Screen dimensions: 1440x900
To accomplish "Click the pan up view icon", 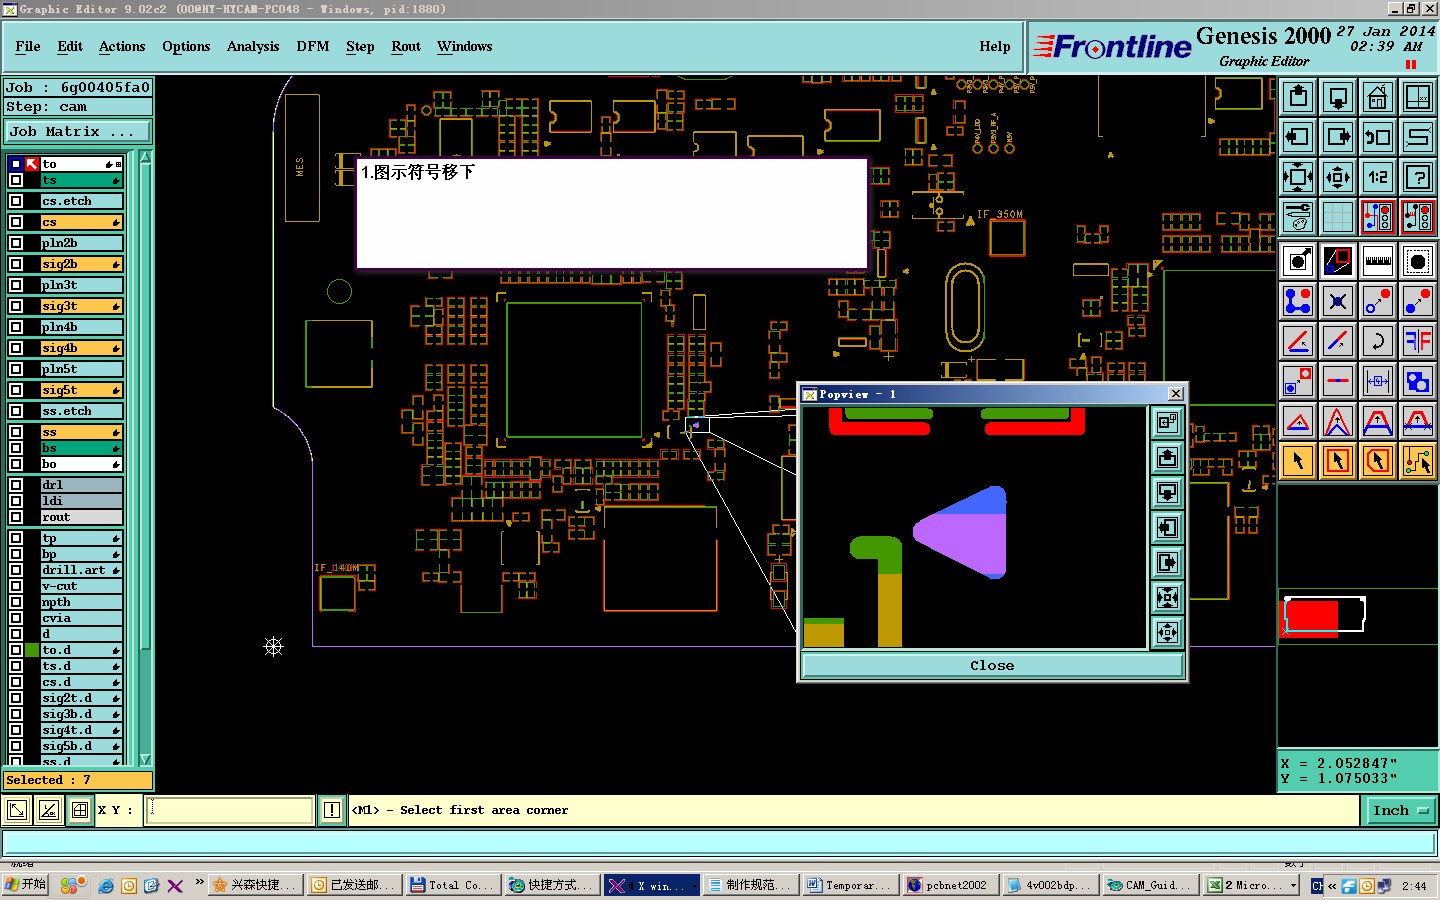I will click(x=1298, y=97).
